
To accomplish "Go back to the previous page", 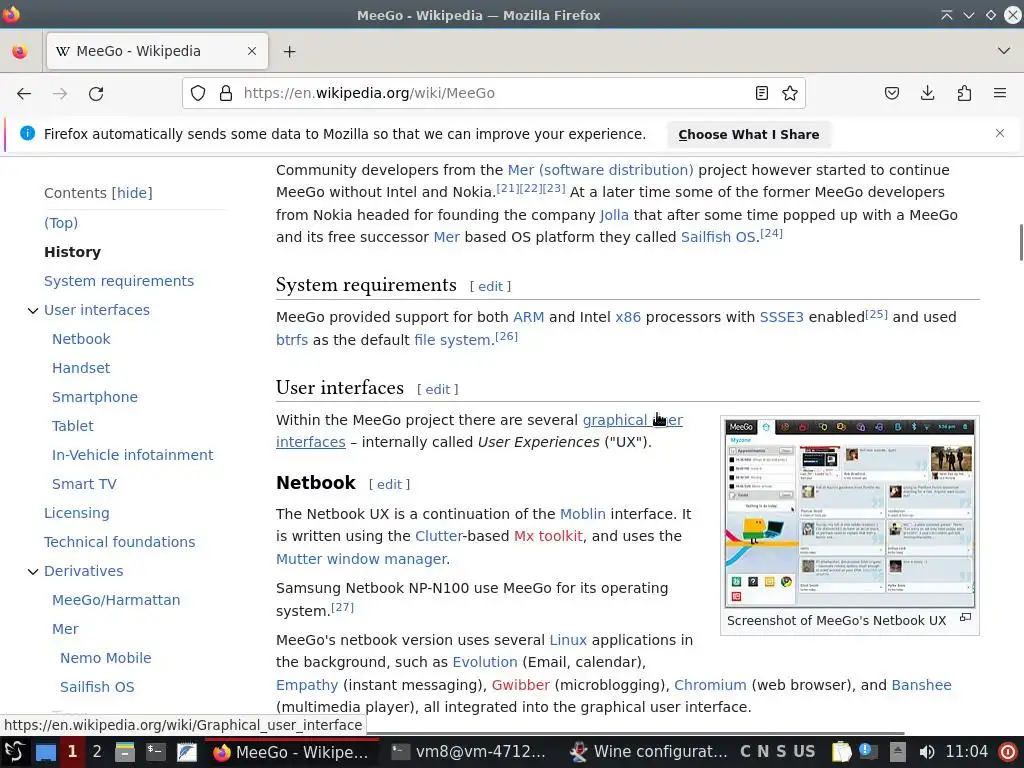I will (x=24, y=93).
